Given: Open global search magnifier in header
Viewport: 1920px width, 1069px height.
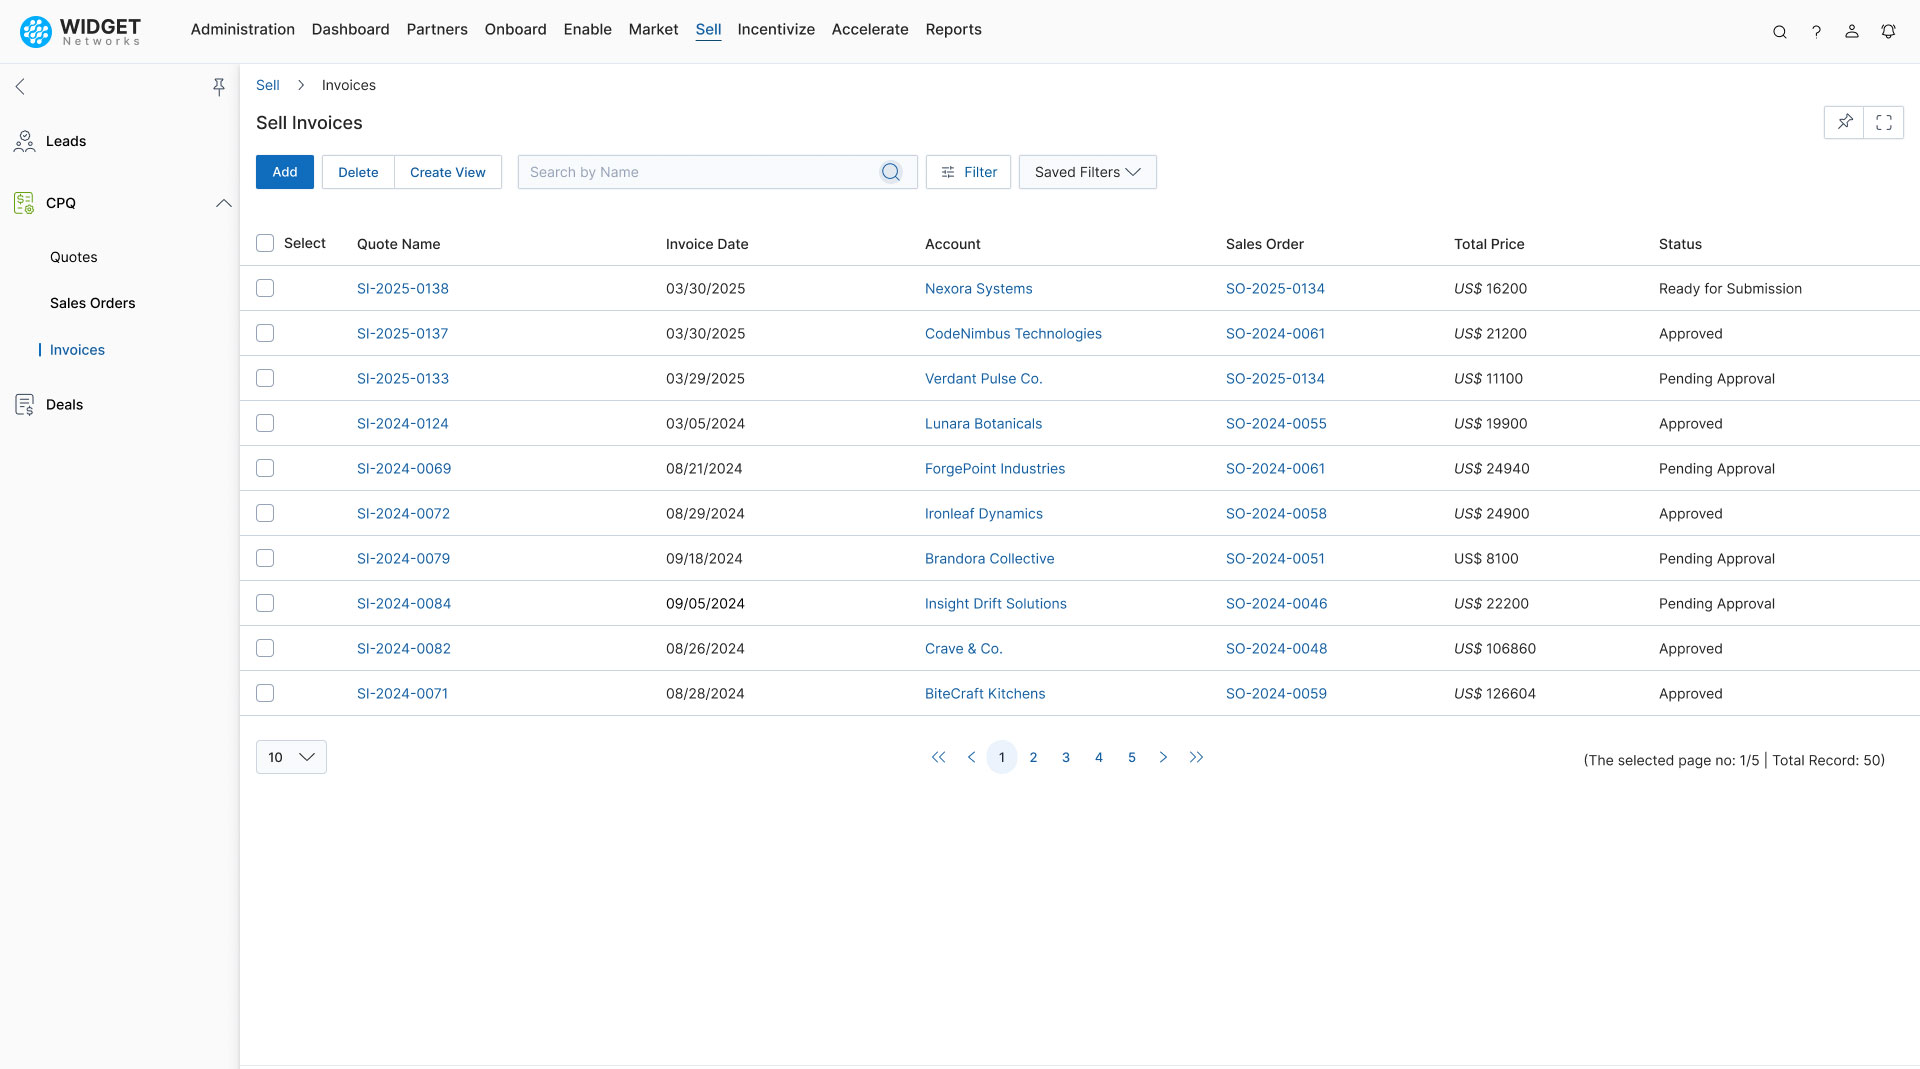Looking at the screenshot, I should tap(1780, 32).
